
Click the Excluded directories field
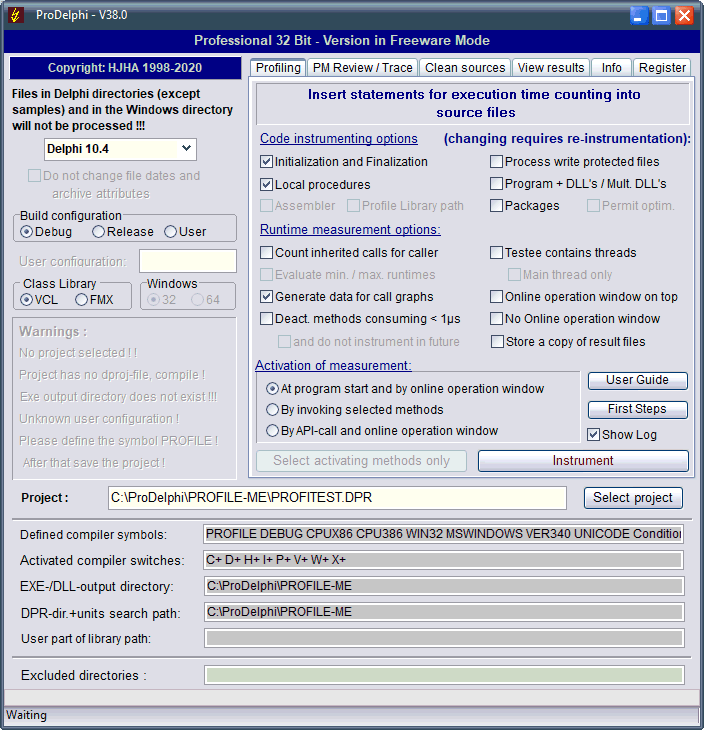point(444,675)
